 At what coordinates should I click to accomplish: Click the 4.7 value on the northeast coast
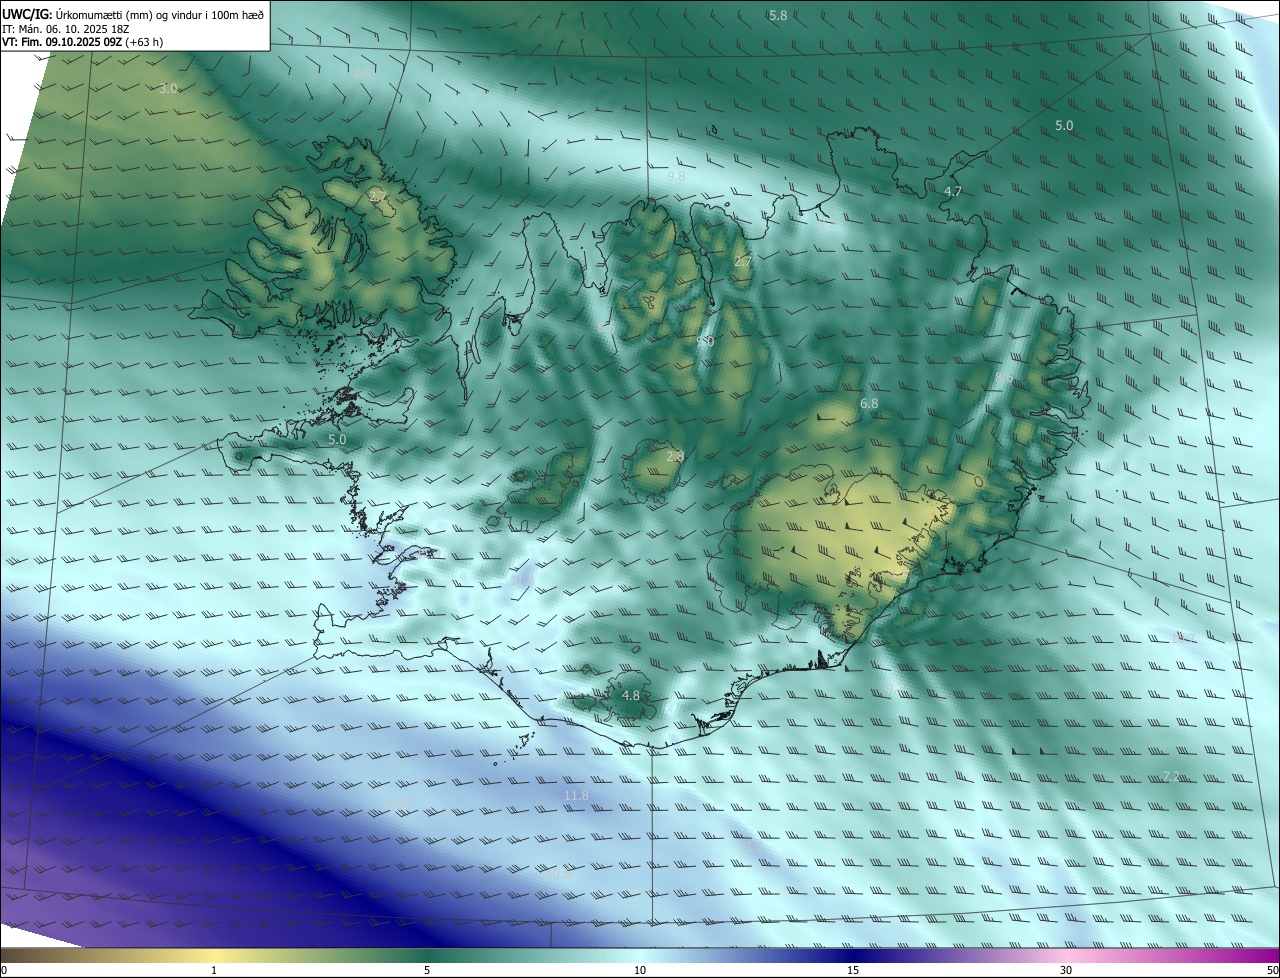(953, 191)
